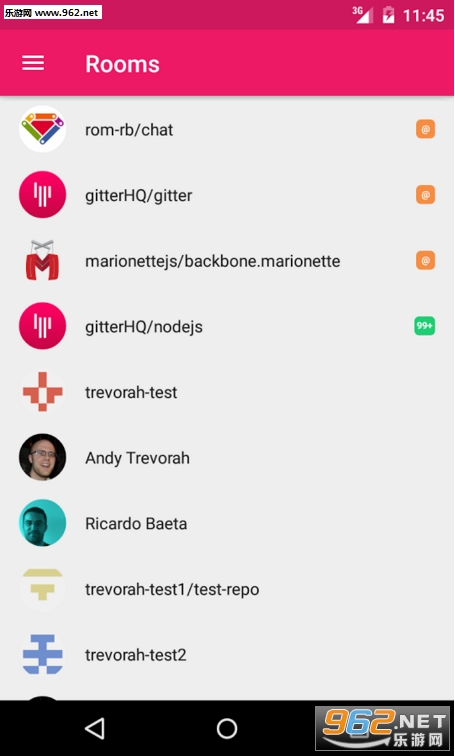Tap the trevorah-test1/test-repo yellow avatar
455x756 pixels.
pyautogui.click(x=42, y=589)
